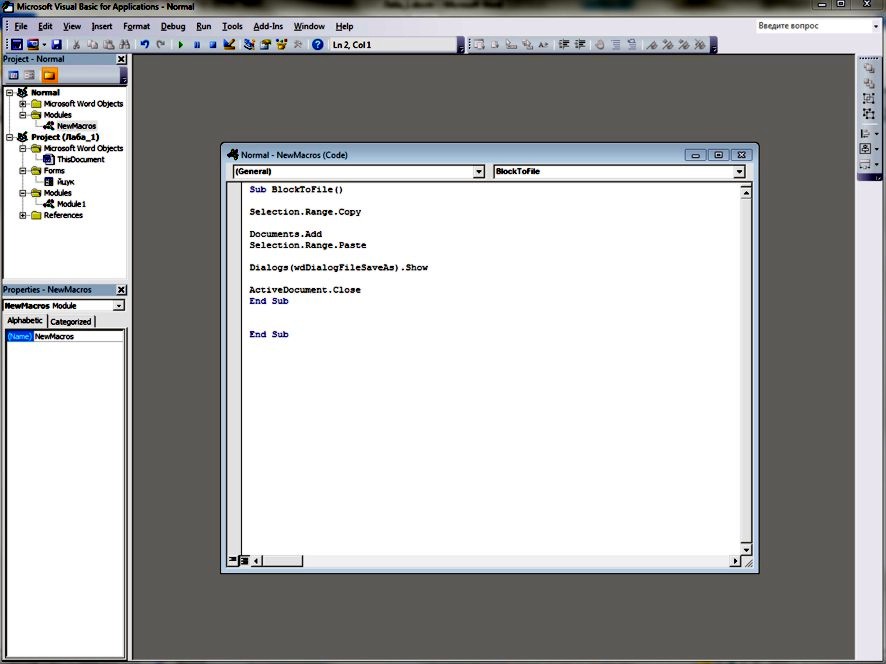
Task: Click the Break pause icon
Action: 197,44
